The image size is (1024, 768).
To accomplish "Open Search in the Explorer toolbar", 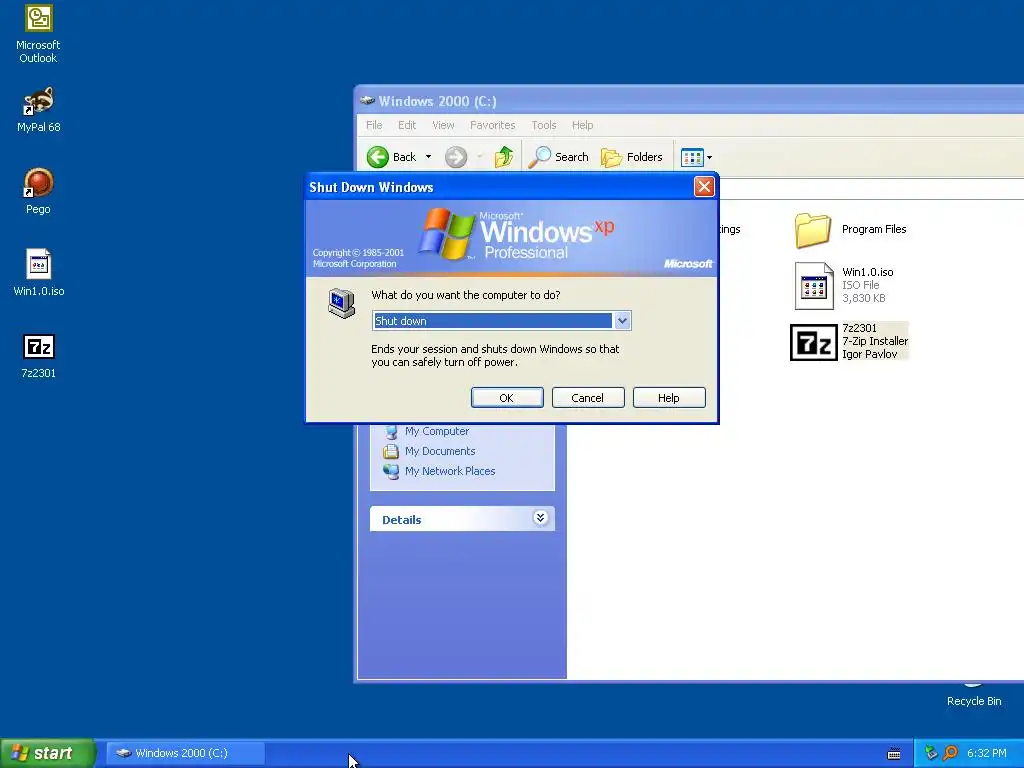I will (x=558, y=157).
